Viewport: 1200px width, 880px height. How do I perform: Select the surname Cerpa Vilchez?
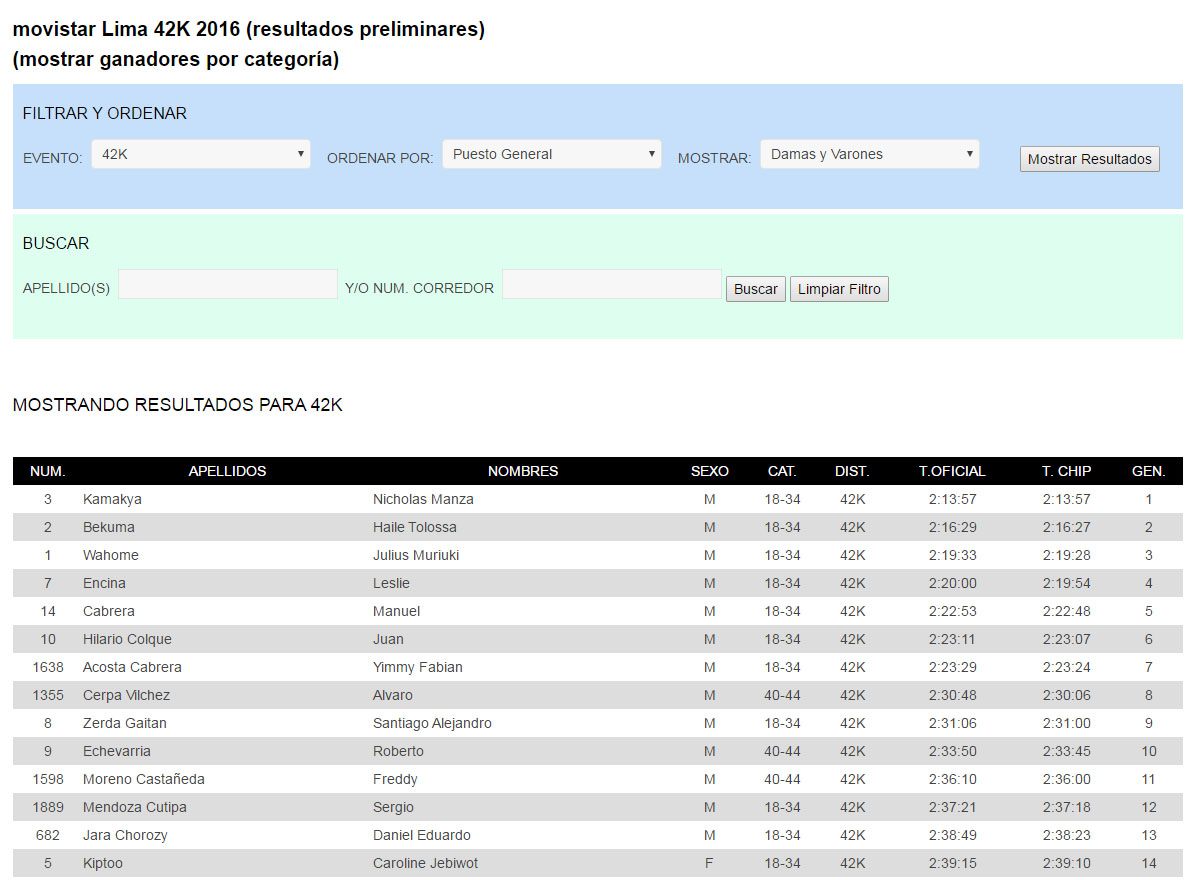[x=126, y=695]
